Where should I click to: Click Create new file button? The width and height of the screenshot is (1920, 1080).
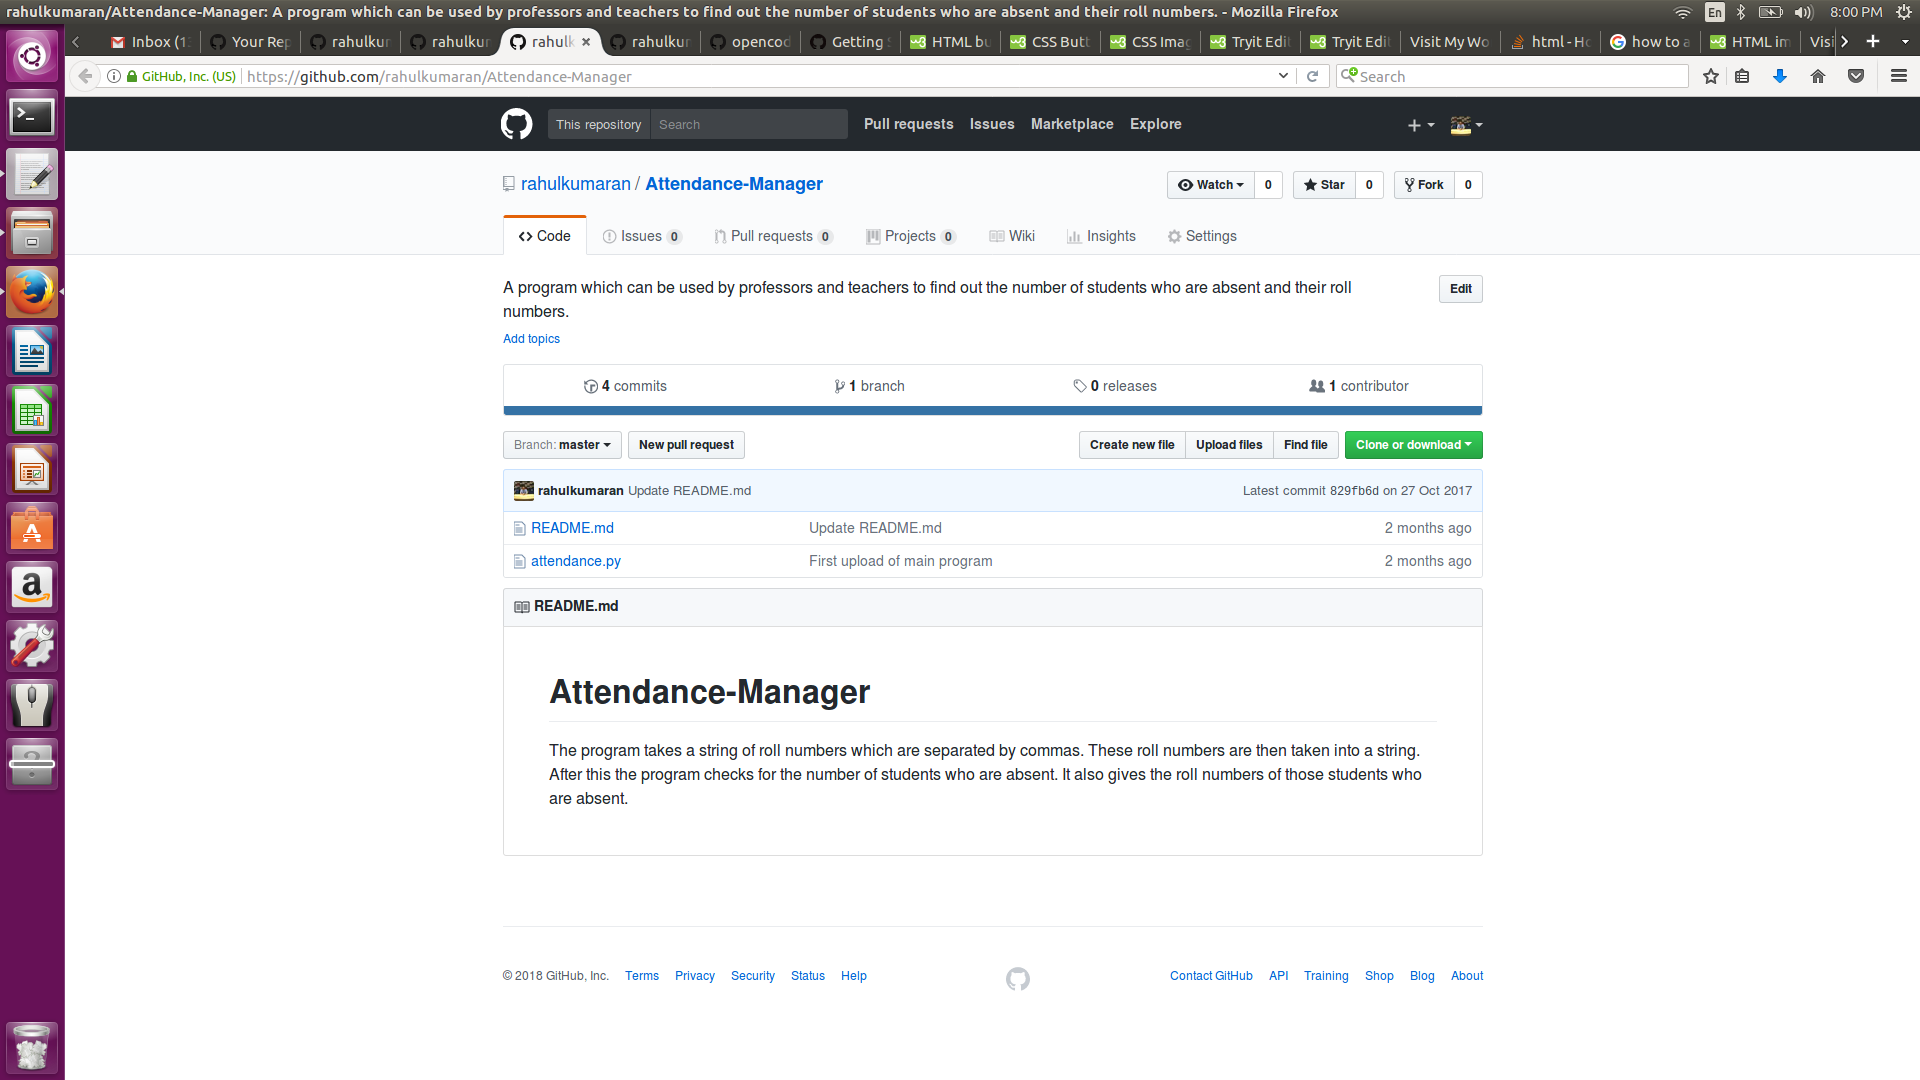(x=1132, y=445)
